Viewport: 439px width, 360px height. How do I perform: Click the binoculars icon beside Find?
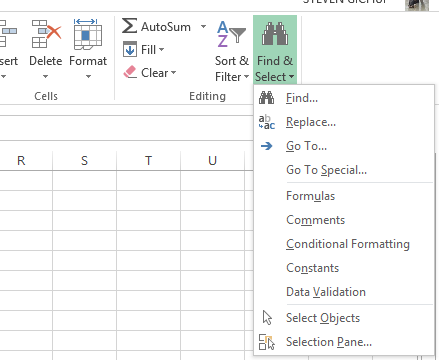point(267,98)
